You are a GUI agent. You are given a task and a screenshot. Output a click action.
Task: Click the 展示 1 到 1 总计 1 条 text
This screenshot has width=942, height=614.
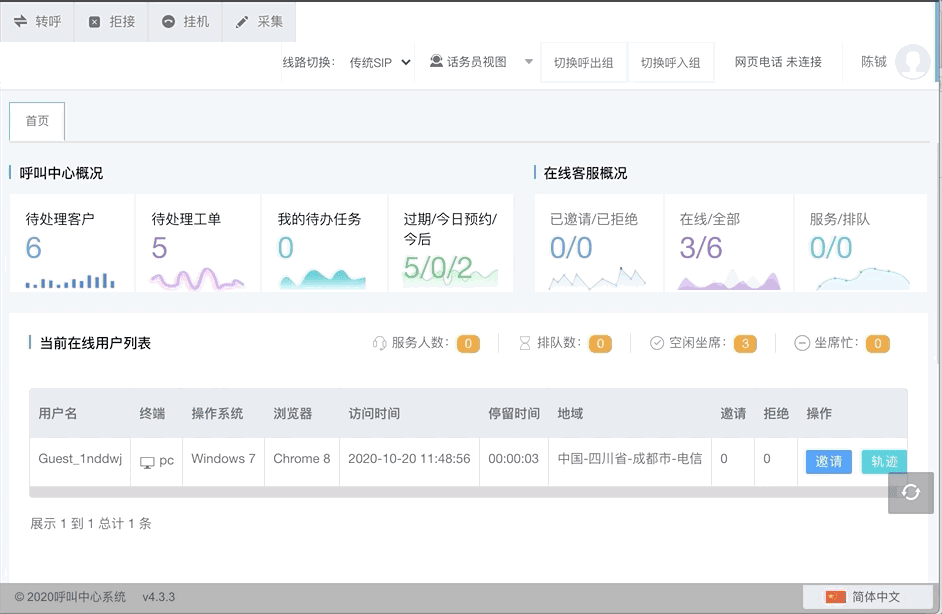pos(91,524)
